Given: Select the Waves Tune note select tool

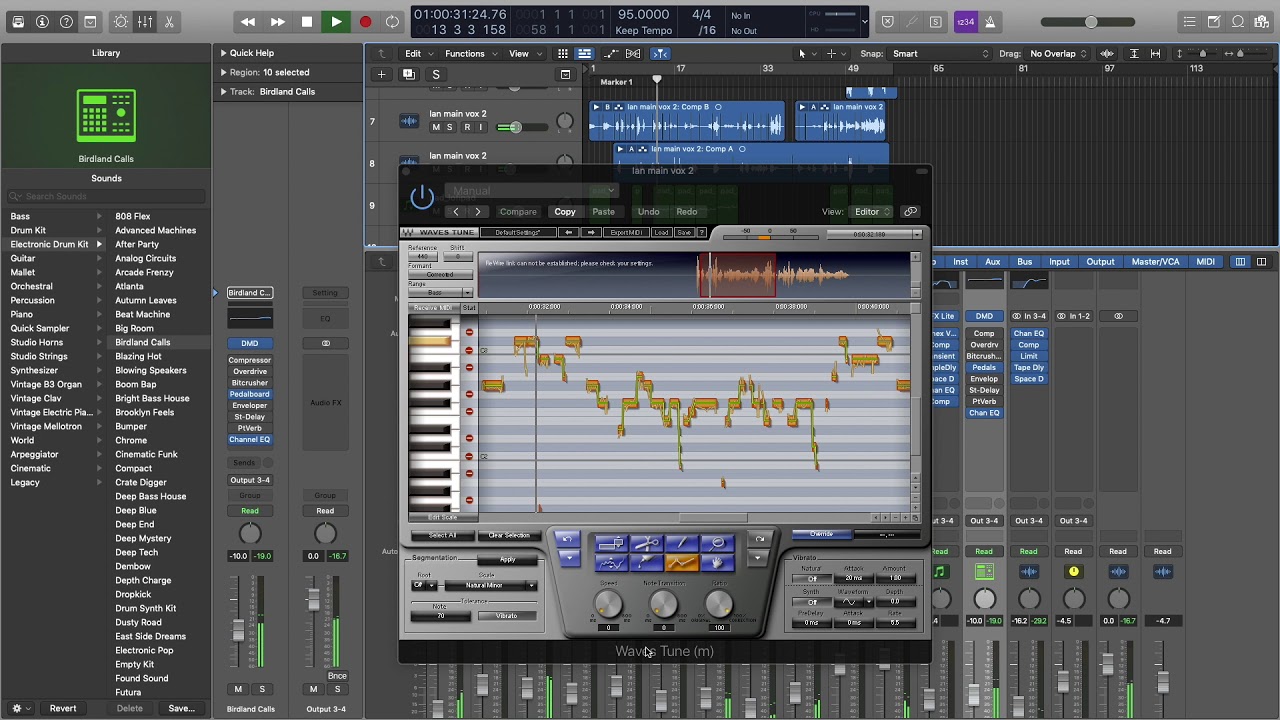Looking at the screenshot, I should point(611,544).
